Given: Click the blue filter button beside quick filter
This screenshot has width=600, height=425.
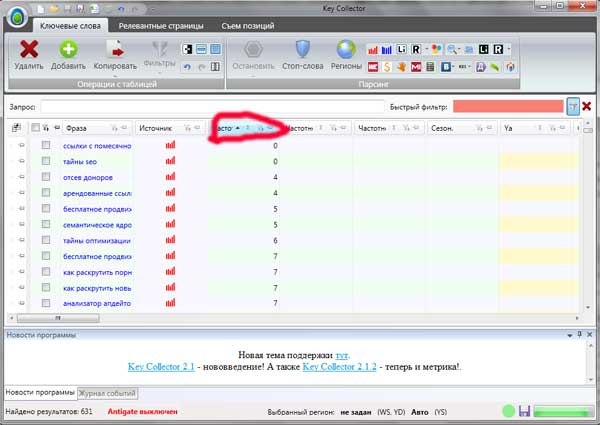Looking at the screenshot, I should [572, 106].
